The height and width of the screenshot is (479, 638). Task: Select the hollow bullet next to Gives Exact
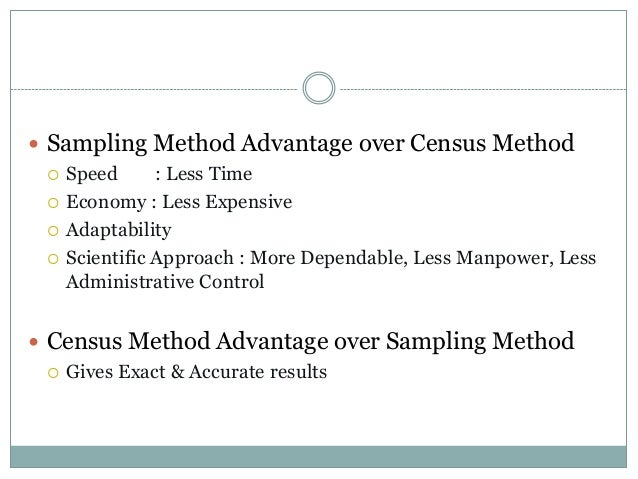(x=53, y=372)
